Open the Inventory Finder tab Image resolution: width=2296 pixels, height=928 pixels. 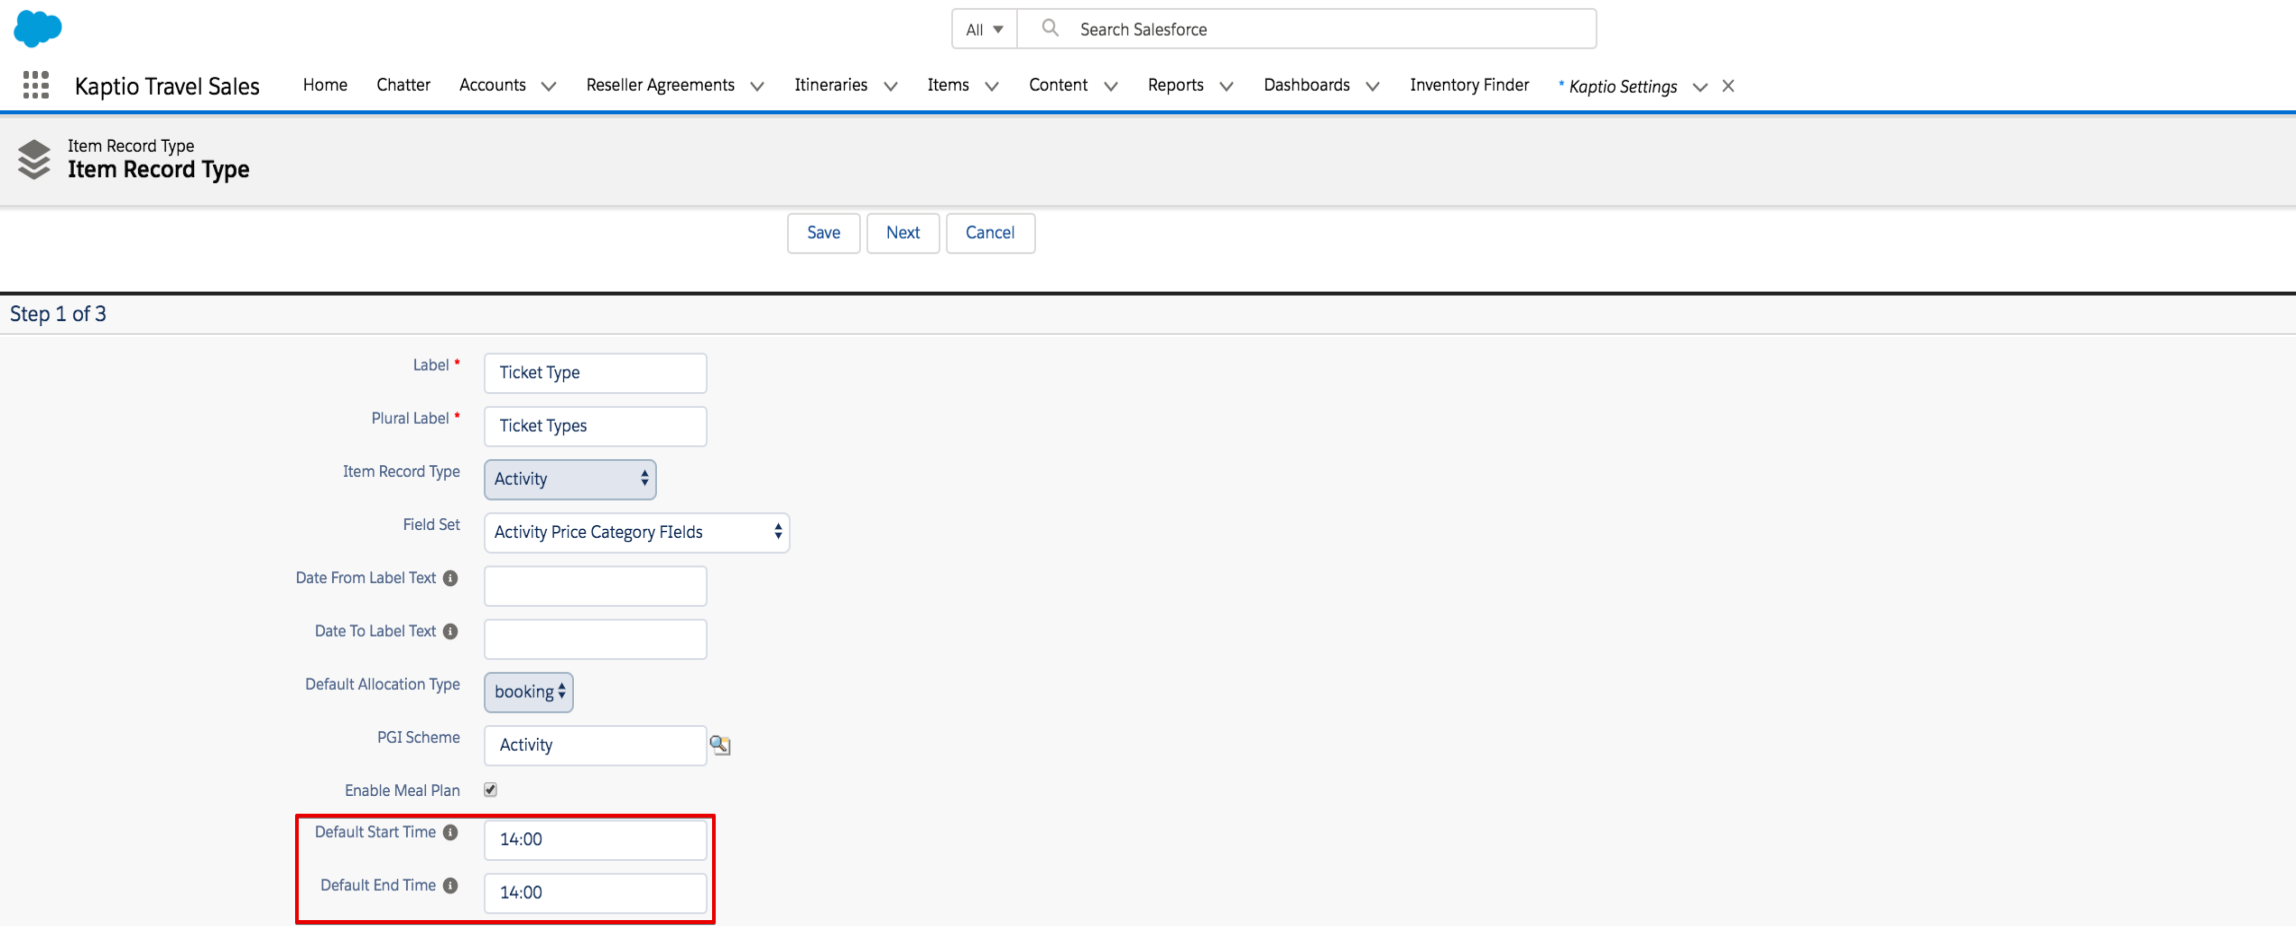coord(1469,85)
